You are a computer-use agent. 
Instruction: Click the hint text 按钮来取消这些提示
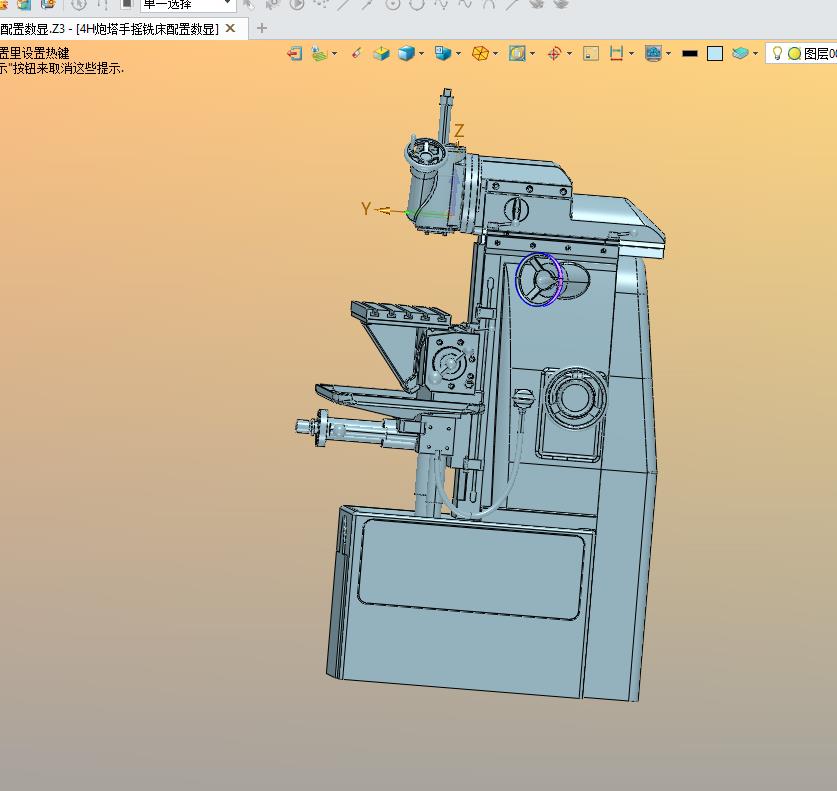pyautogui.click(x=68, y=68)
